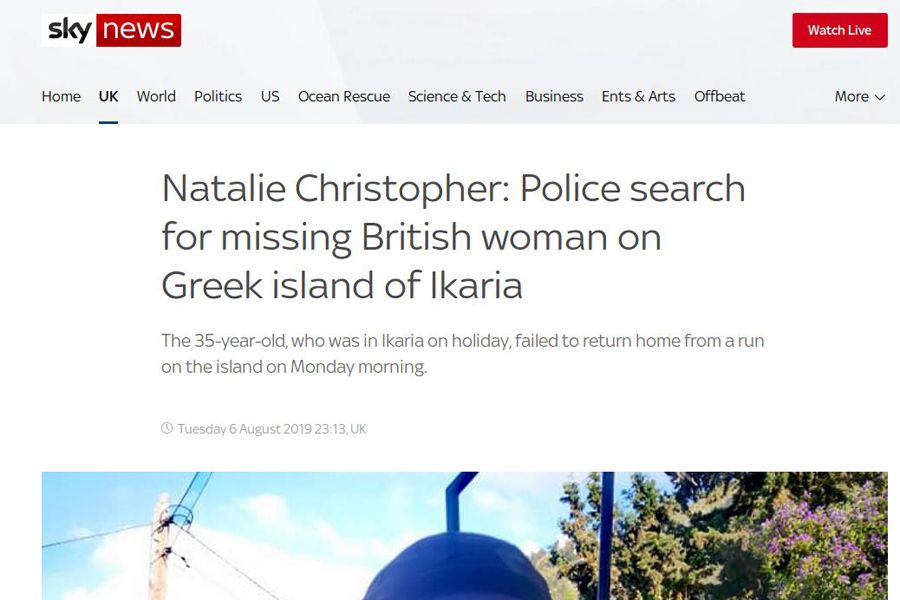Click the article's main photo
This screenshot has height=600, width=900.
click(464, 536)
